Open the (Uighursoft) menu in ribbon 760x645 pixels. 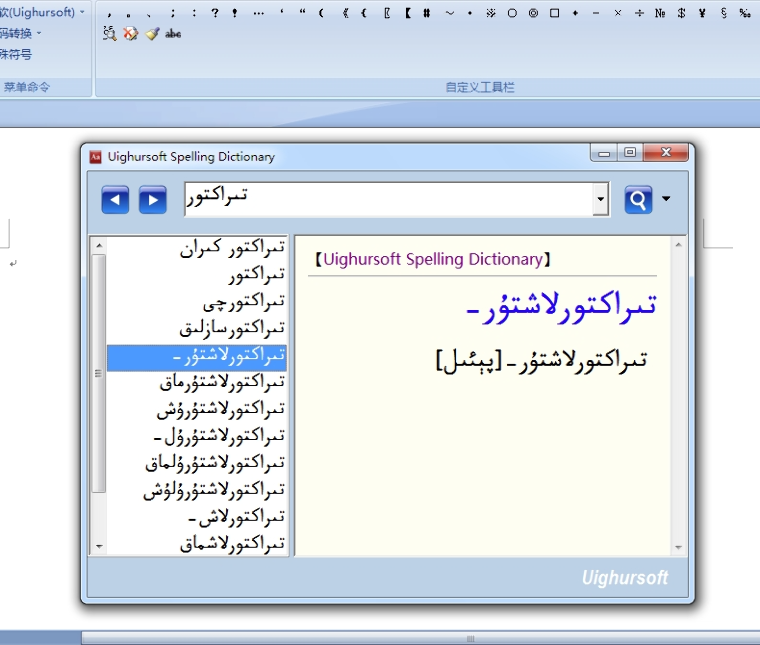coord(42,12)
